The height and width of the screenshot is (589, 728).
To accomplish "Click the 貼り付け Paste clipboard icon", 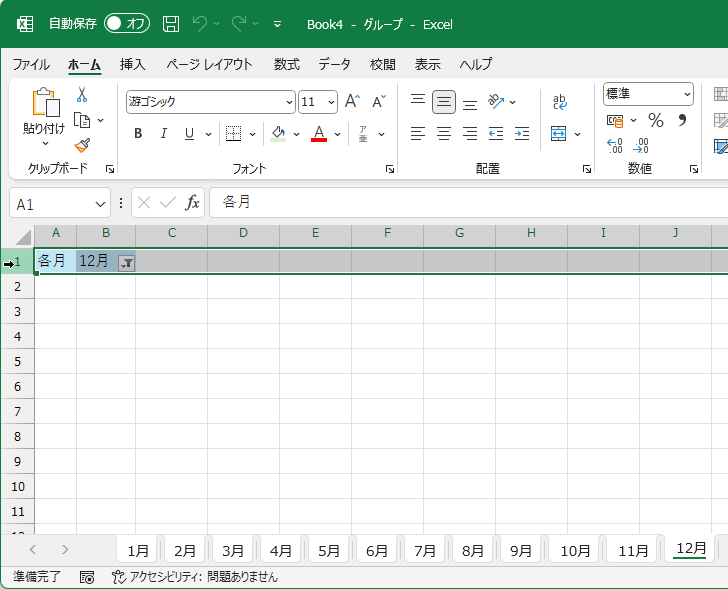I will (x=45, y=102).
